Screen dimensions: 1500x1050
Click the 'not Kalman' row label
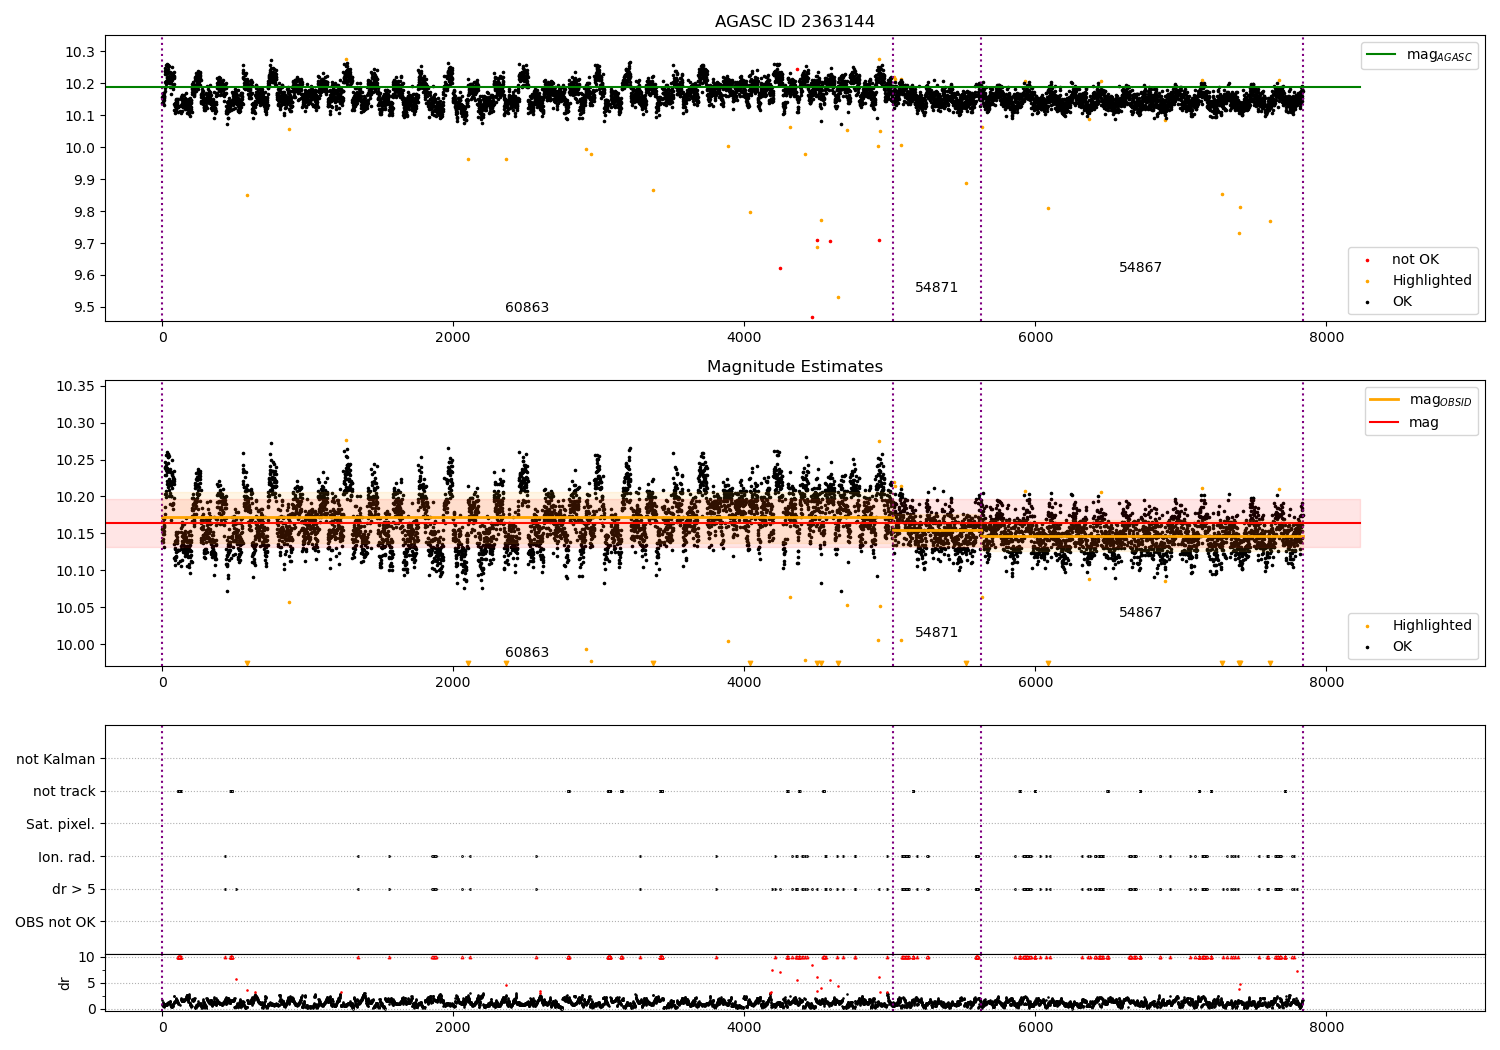(56, 759)
